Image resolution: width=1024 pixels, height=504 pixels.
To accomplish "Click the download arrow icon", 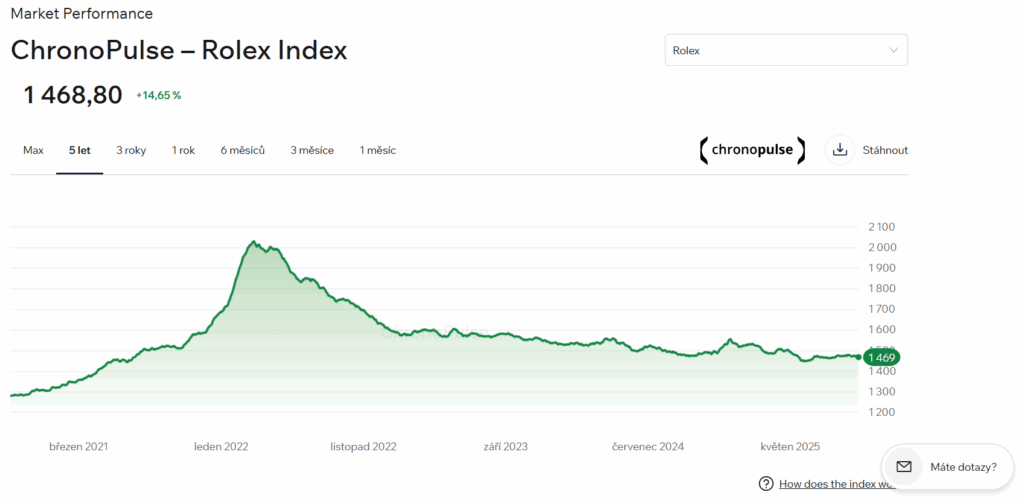I will click(x=840, y=150).
